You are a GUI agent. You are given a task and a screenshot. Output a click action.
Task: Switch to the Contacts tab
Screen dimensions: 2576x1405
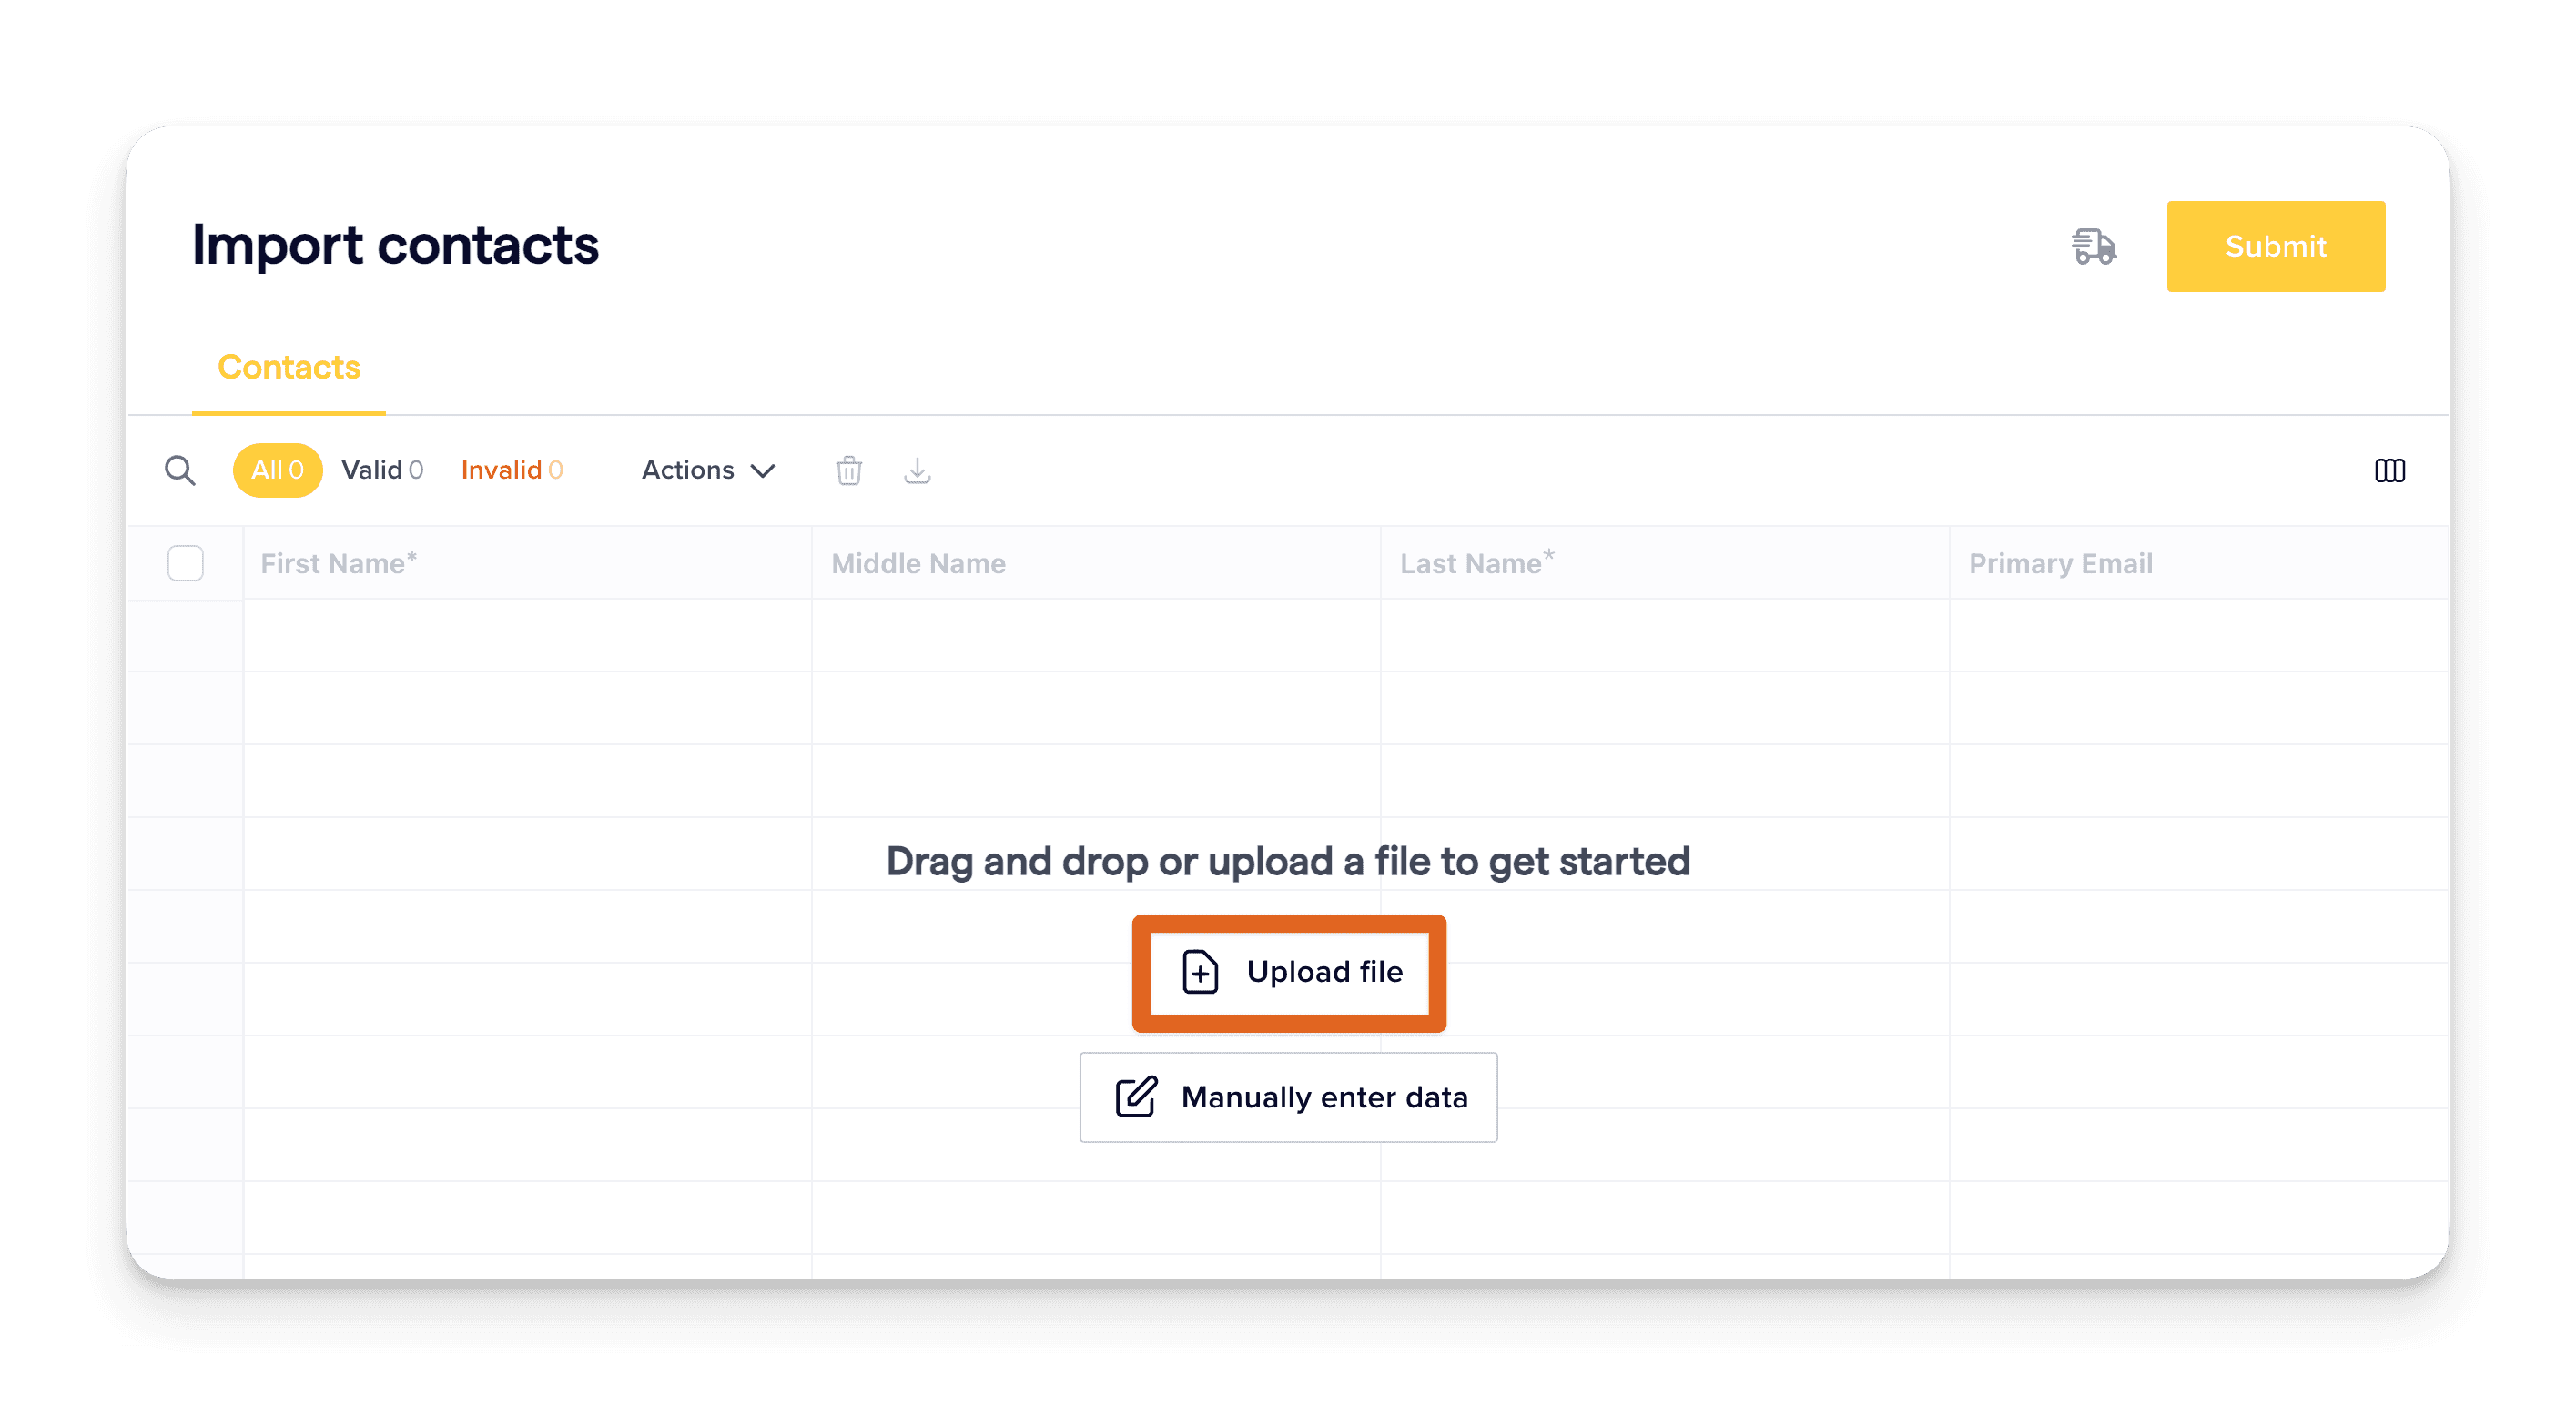(x=289, y=367)
